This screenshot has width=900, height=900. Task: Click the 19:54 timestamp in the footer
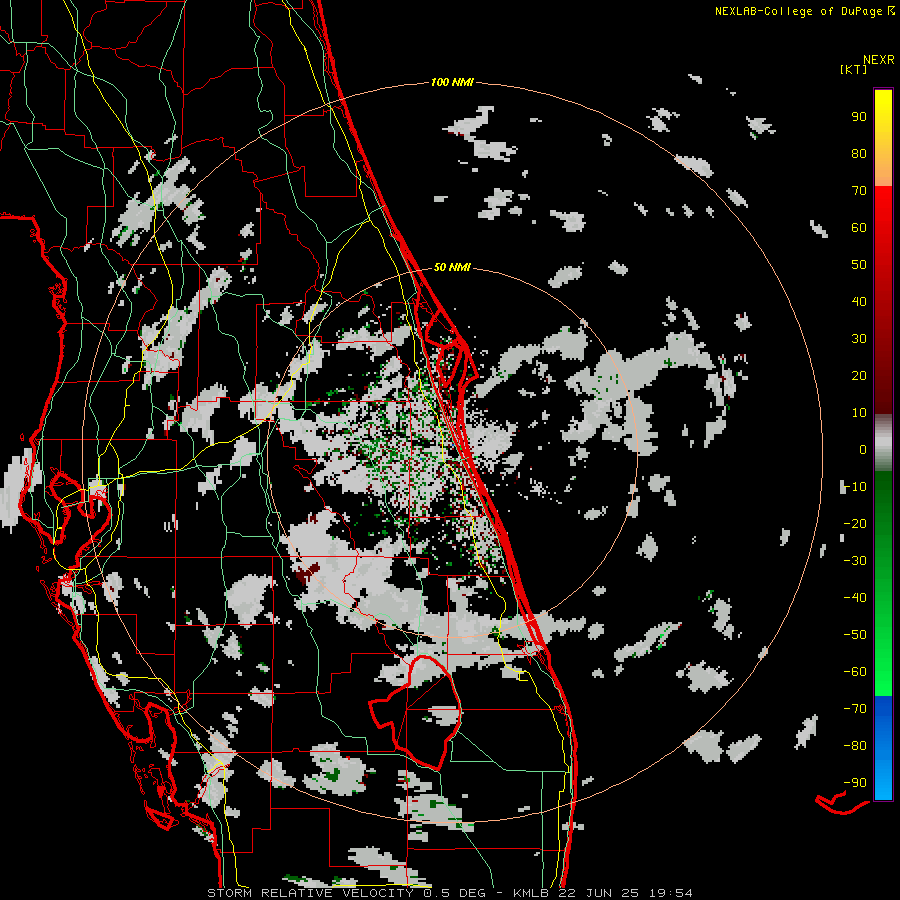click(671, 893)
